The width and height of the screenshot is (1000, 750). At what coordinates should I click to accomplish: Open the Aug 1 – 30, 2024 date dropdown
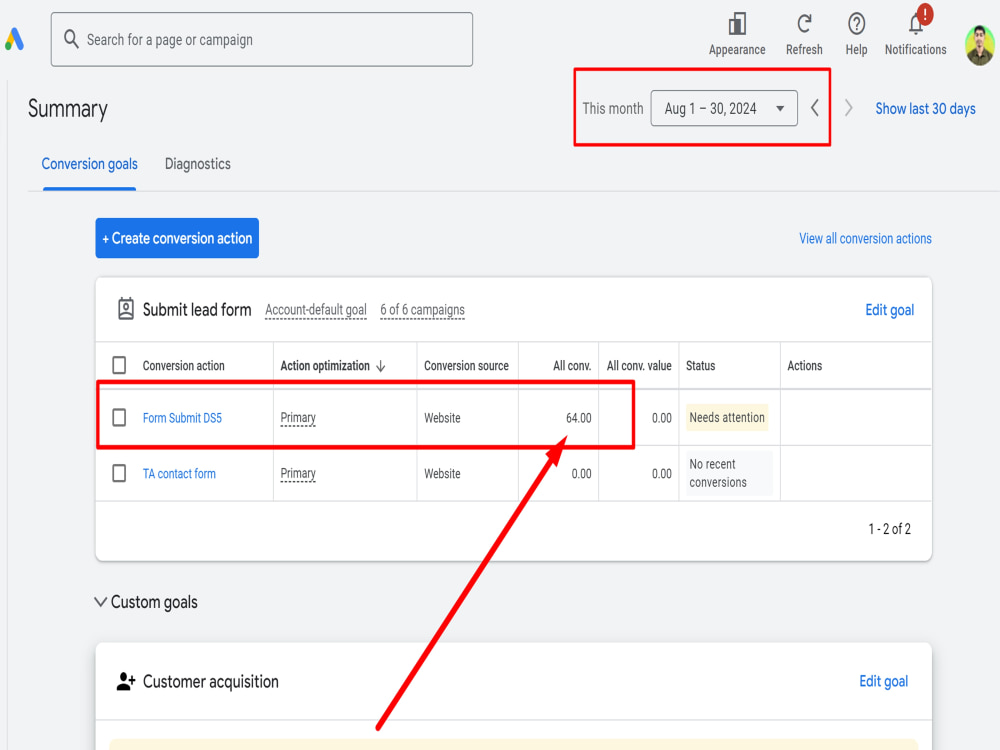[x=724, y=108]
